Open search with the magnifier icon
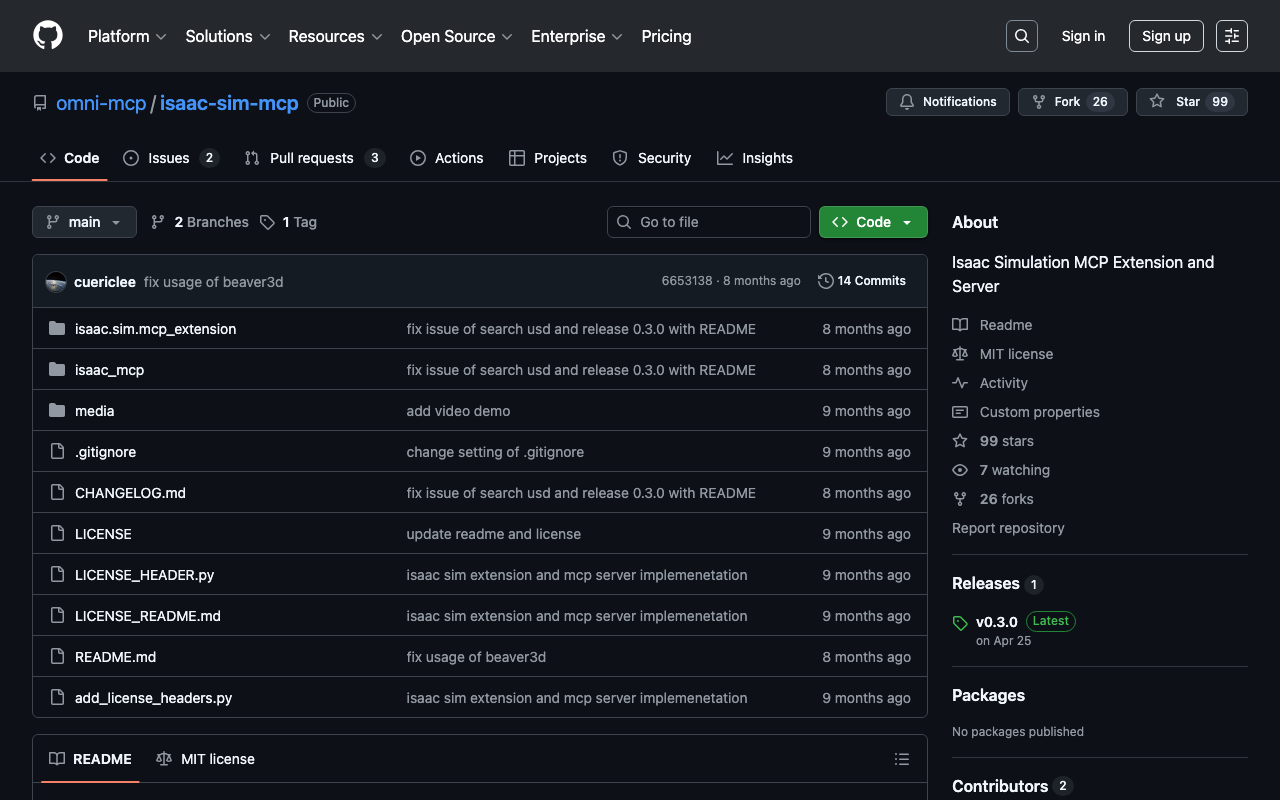The width and height of the screenshot is (1280, 800). point(1021,36)
